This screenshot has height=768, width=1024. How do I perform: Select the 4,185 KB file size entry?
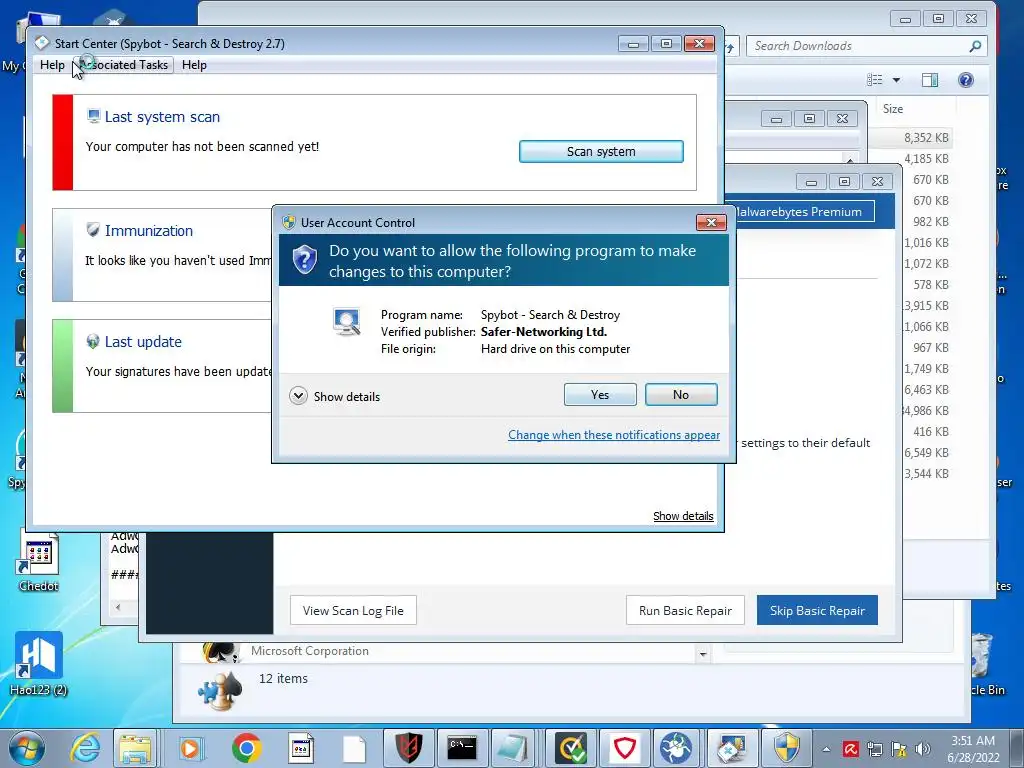926,159
